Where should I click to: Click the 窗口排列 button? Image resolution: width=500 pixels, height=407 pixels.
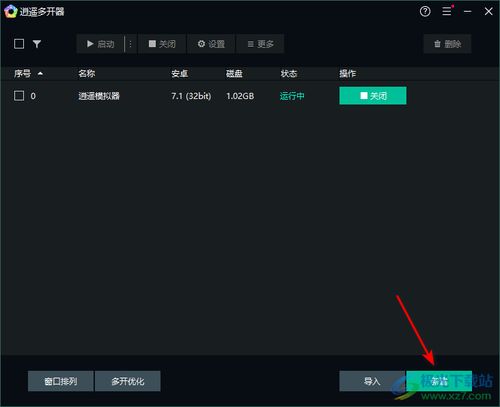coord(61,381)
